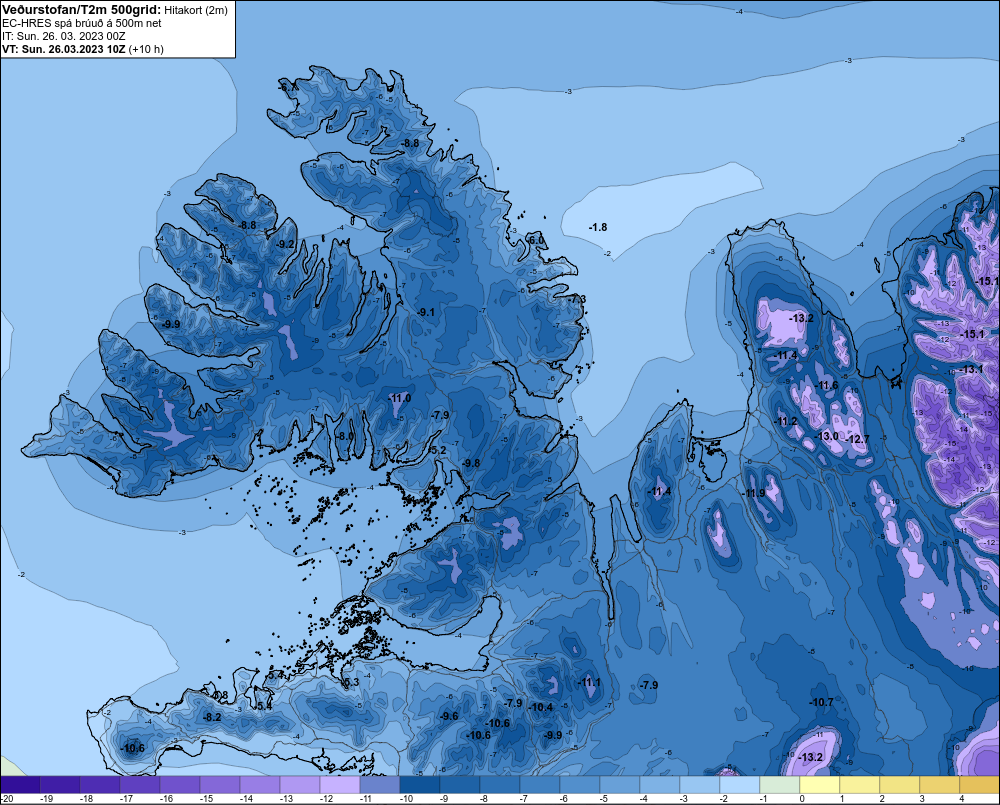
Task: Click the "-6.0" coastal temperature label
Action: 536,240
